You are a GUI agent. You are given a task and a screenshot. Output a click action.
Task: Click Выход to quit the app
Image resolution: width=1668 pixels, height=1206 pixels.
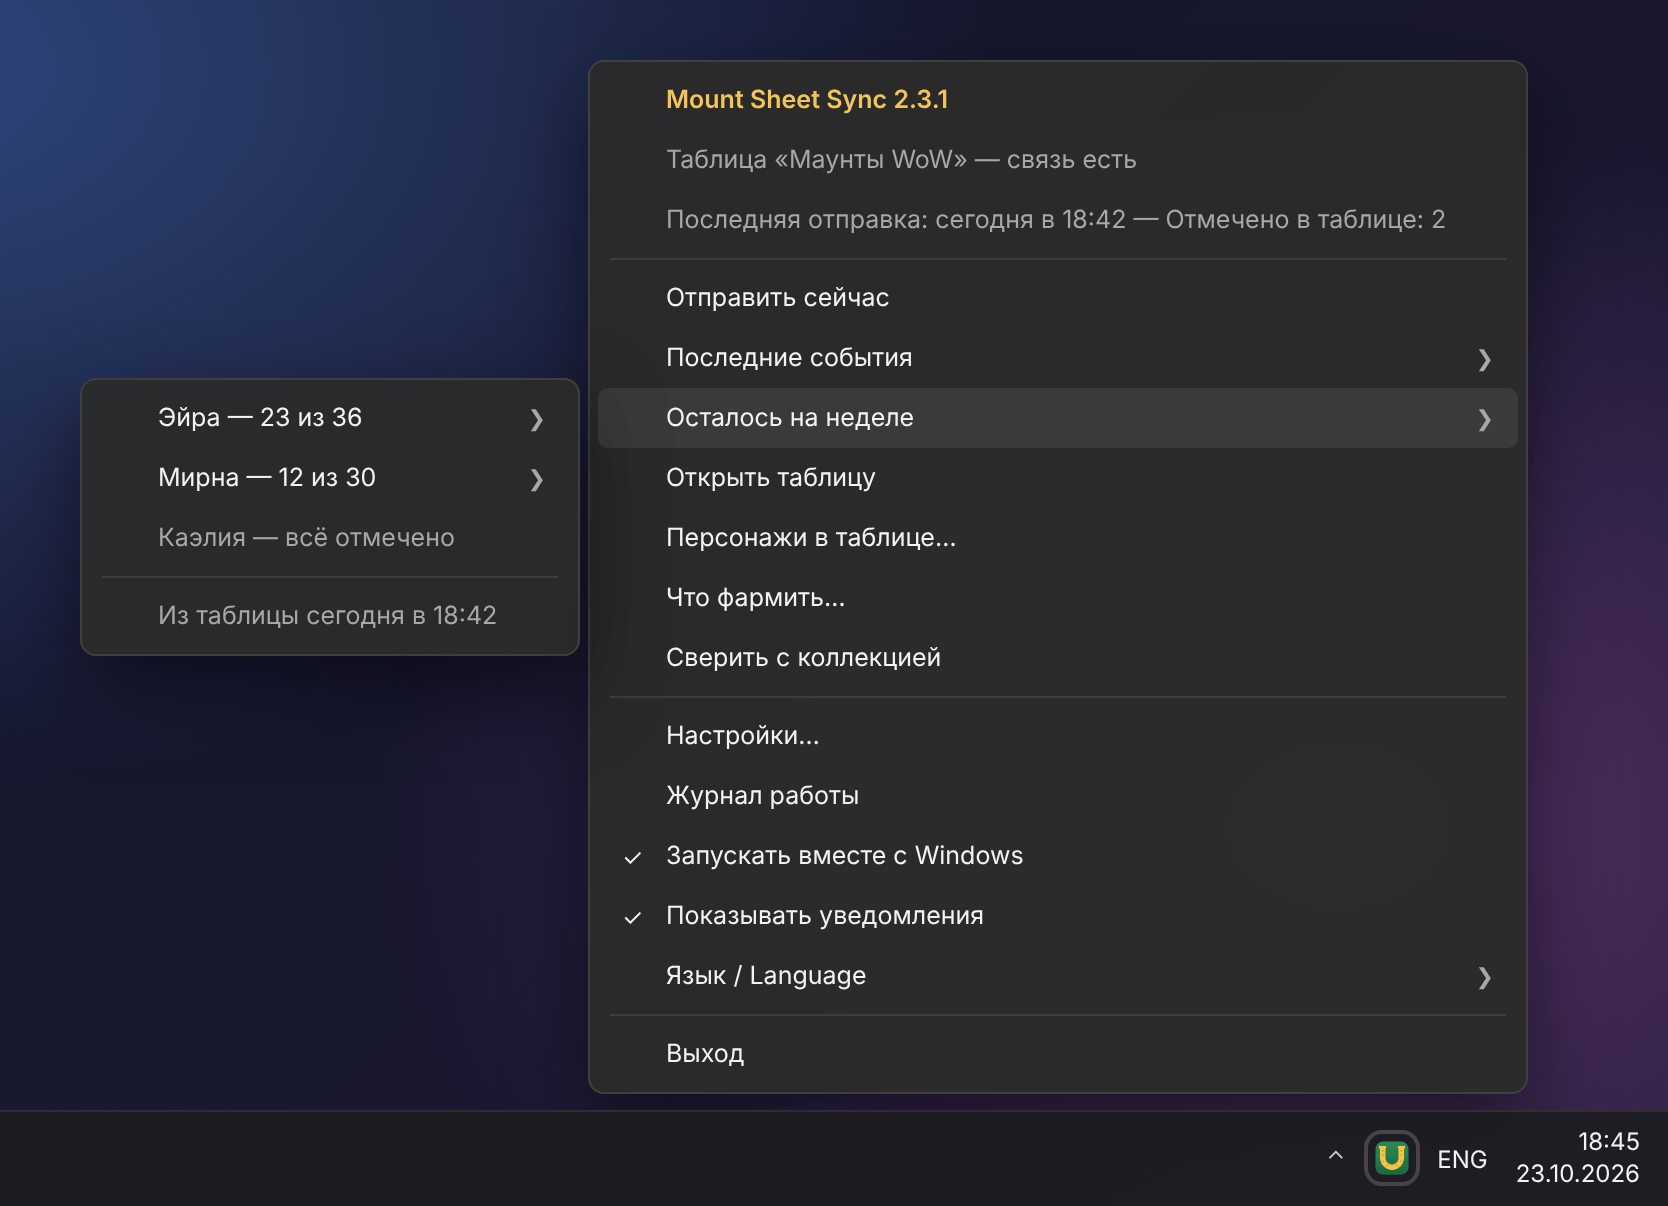tap(1058, 1054)
